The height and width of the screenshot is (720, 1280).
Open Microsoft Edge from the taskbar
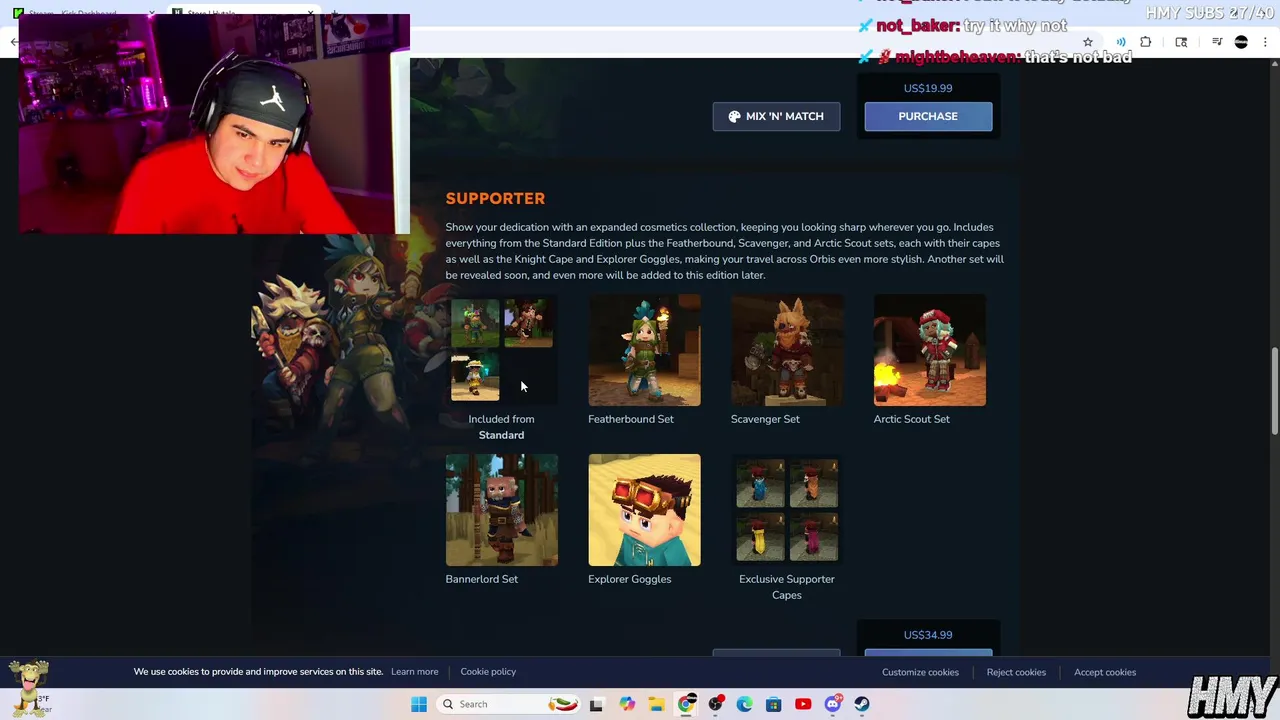pos(745,704)
